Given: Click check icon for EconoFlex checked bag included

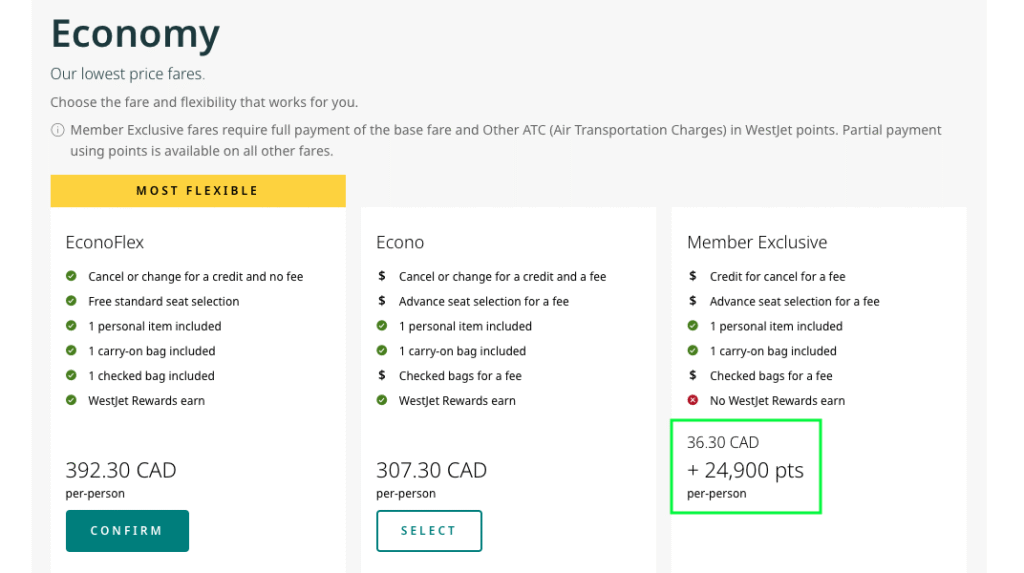Looking at the screenshot, I should (71, 376).
